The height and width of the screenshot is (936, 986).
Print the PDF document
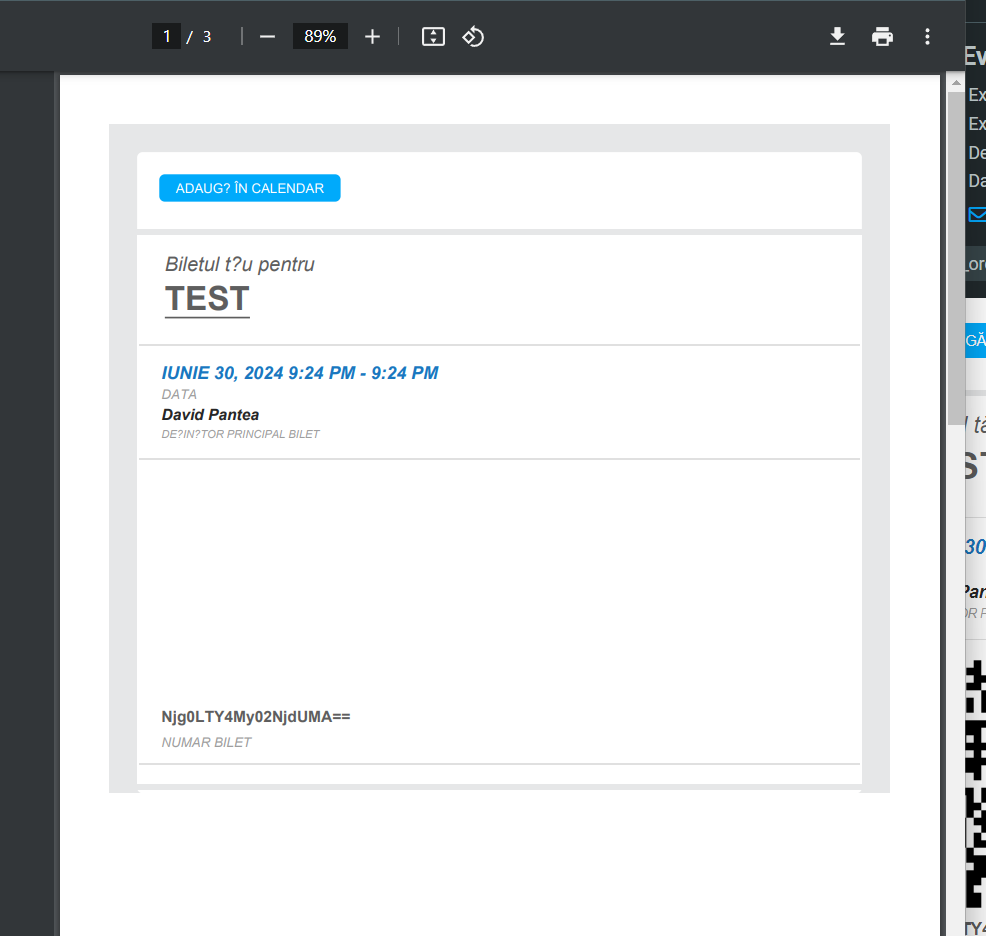[882, 36]
